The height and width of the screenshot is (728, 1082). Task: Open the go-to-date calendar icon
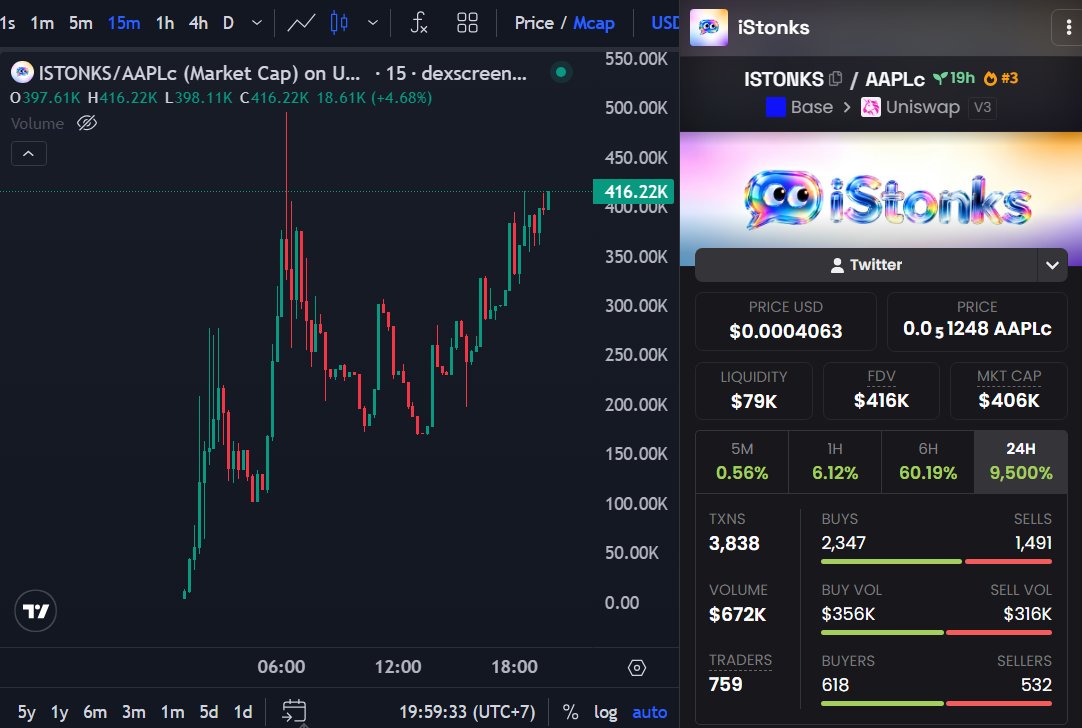click(295, 711)
